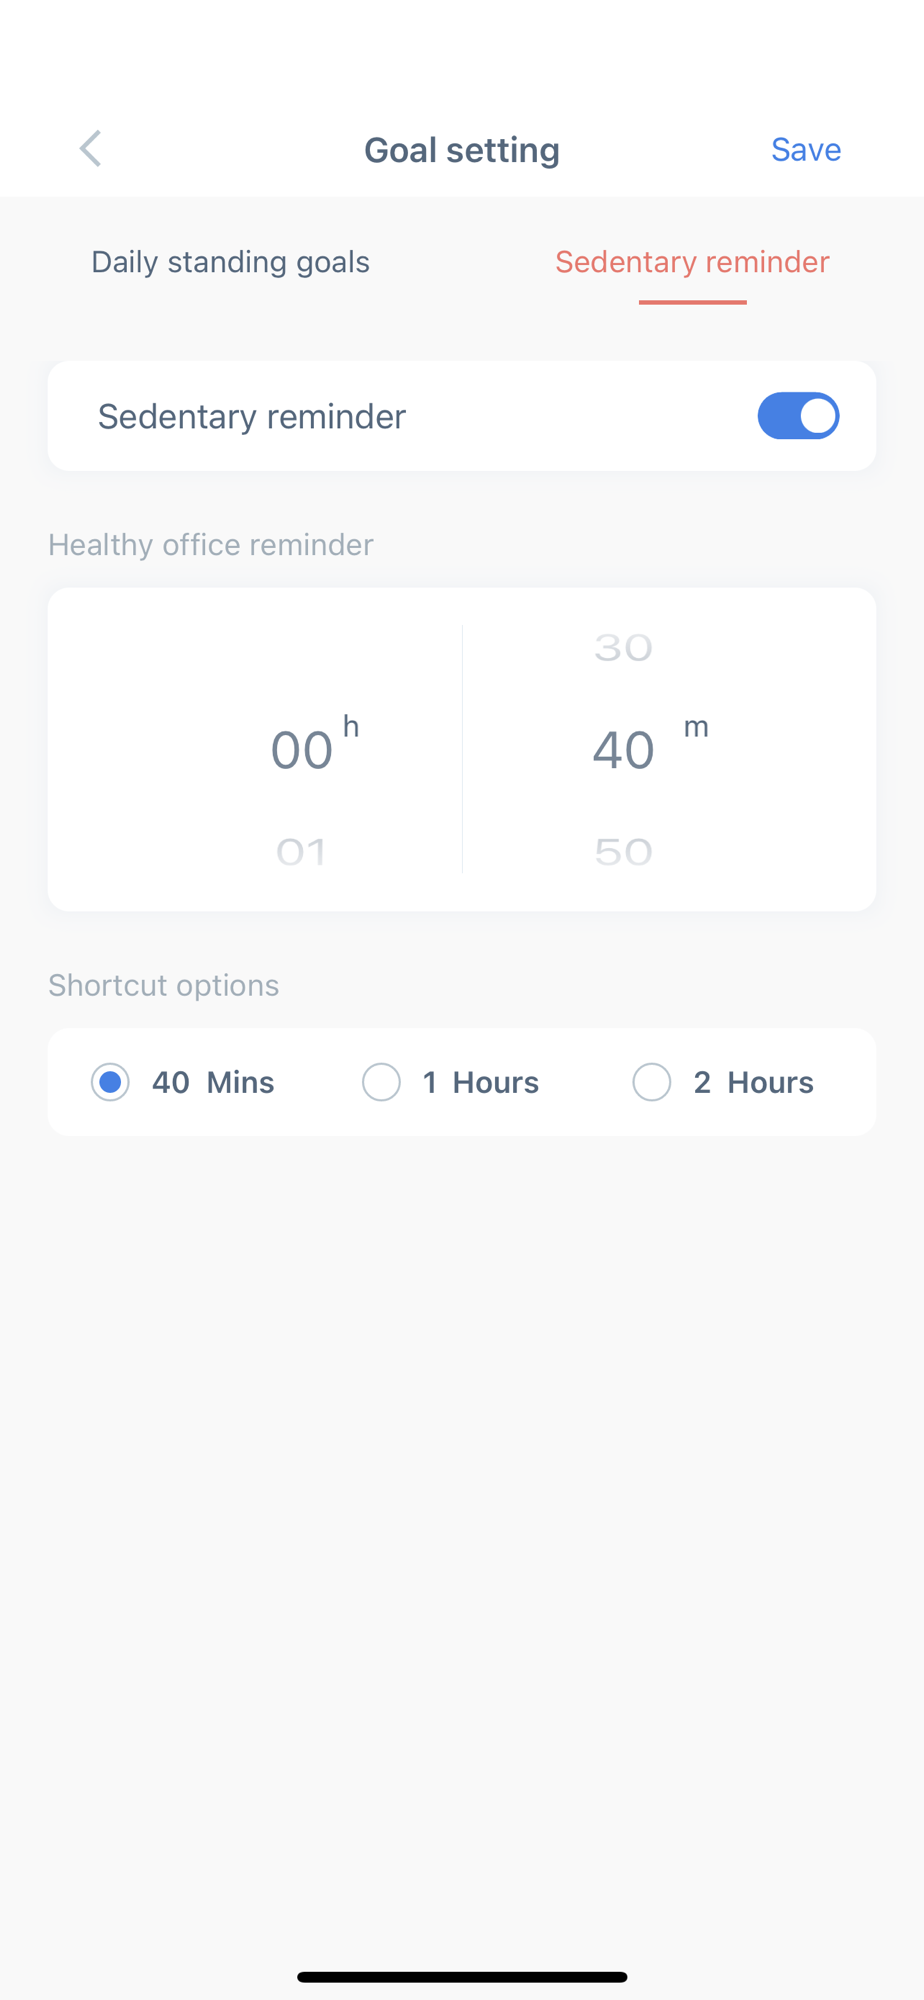The width and height of the screenshot is (924, 2000).
Task: Tap the Goal setting title
Action: coord(462,150)
